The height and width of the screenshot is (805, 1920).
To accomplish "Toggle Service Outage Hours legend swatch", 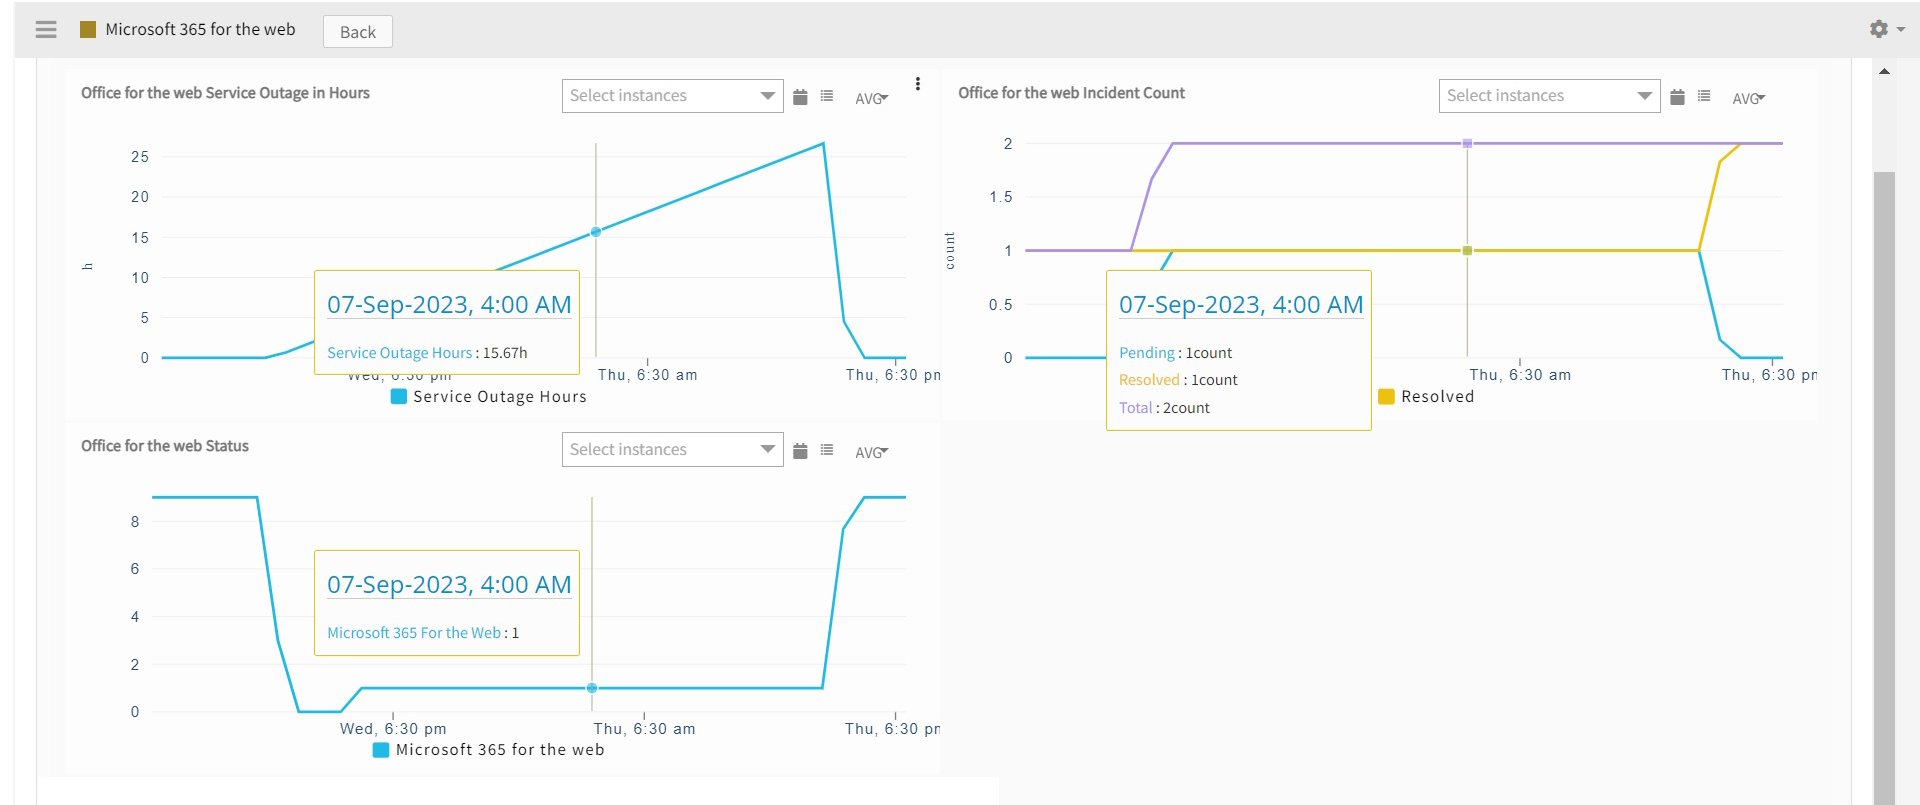I will pyautogui.click(x=398, y=397).
